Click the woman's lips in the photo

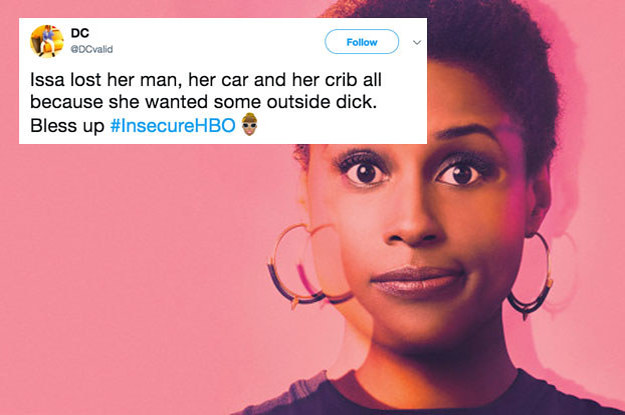417,281
